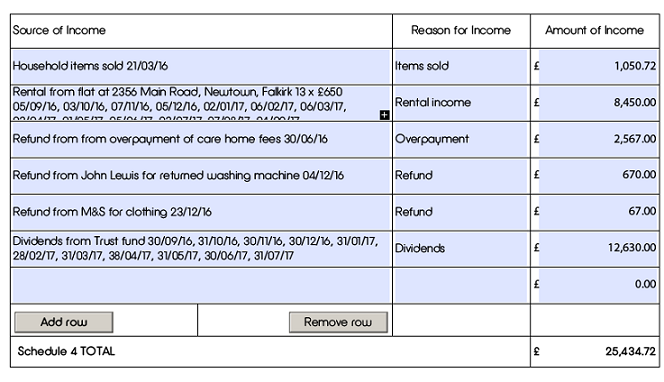
Task: Click the empty source of income field
Action: [x=201, y=285]
